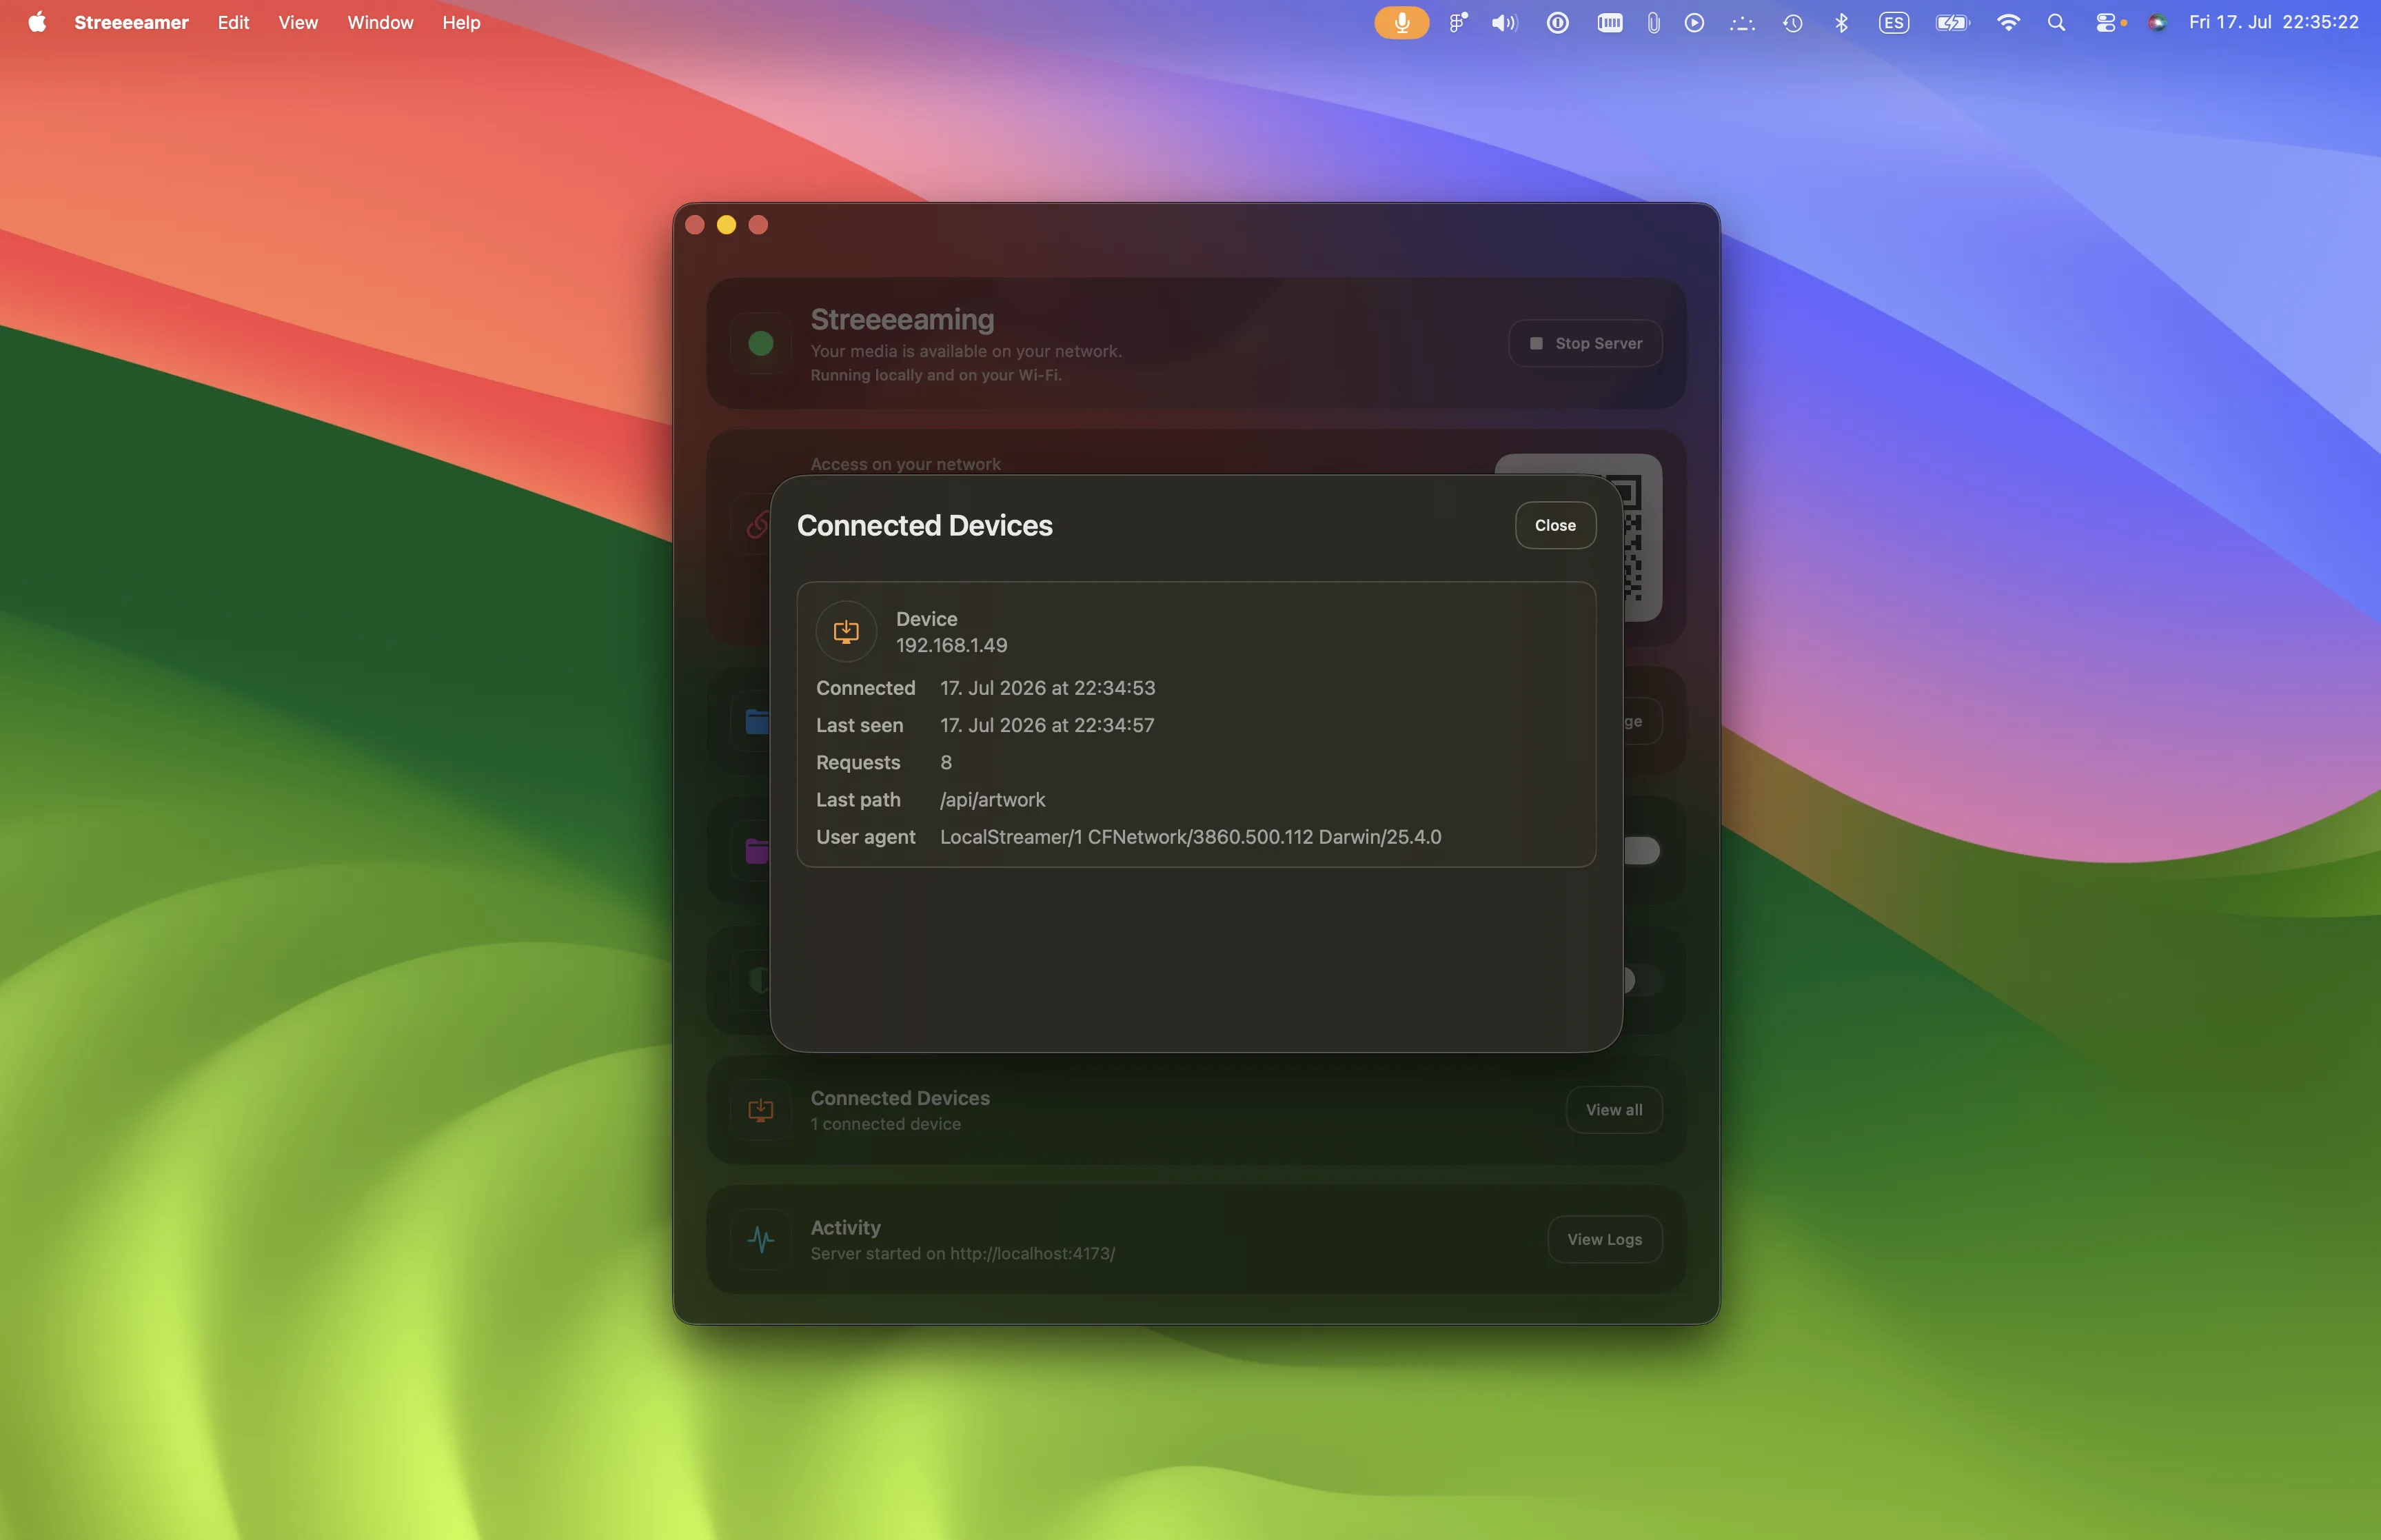The height and width of the screenshot is (1540, 2381).
Task: Open the Bluetooth menu
Action: pos(1841,22)
